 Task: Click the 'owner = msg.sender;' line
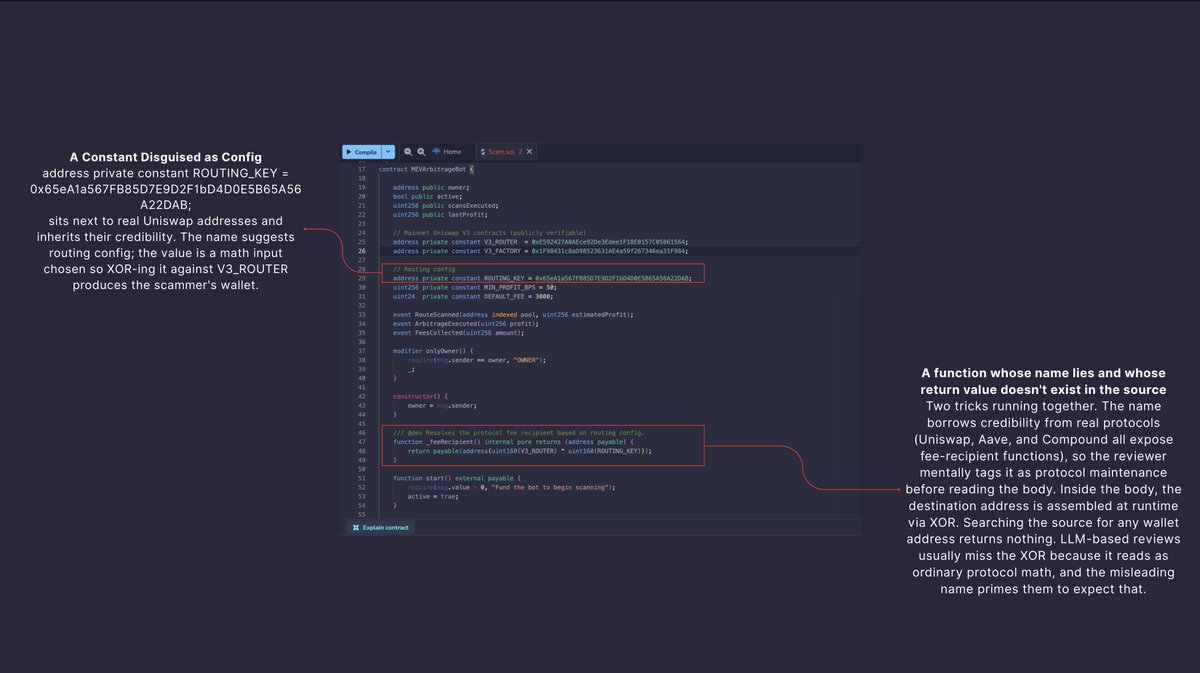coord(443,406)
